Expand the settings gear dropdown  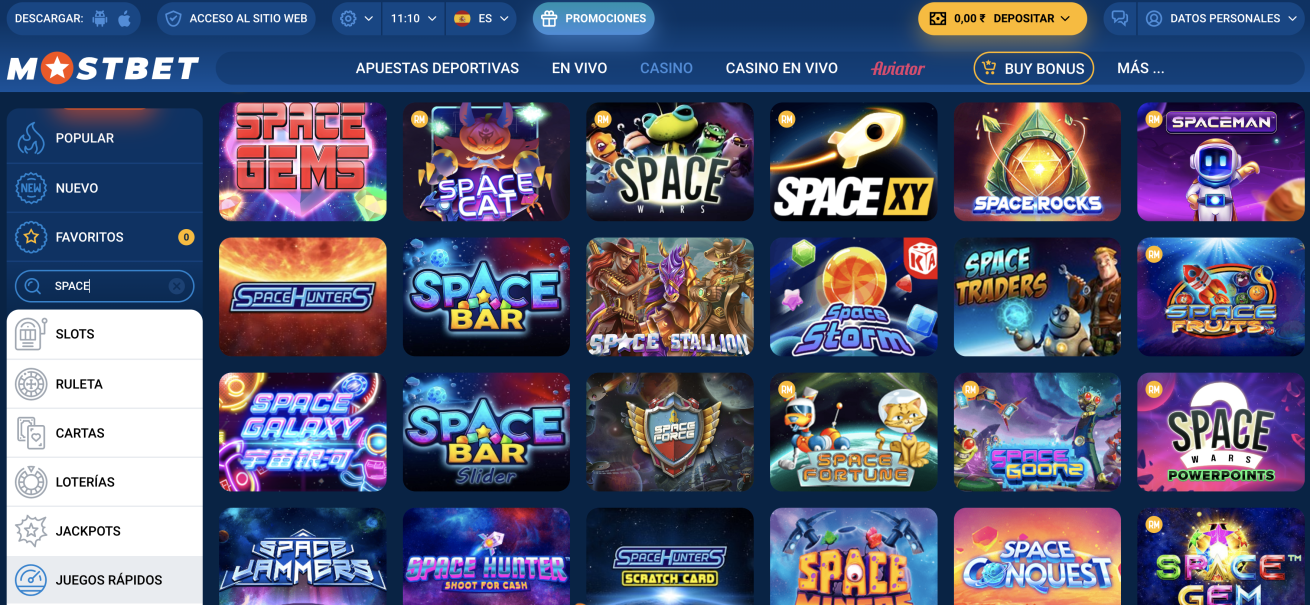(x=357, y=19)
